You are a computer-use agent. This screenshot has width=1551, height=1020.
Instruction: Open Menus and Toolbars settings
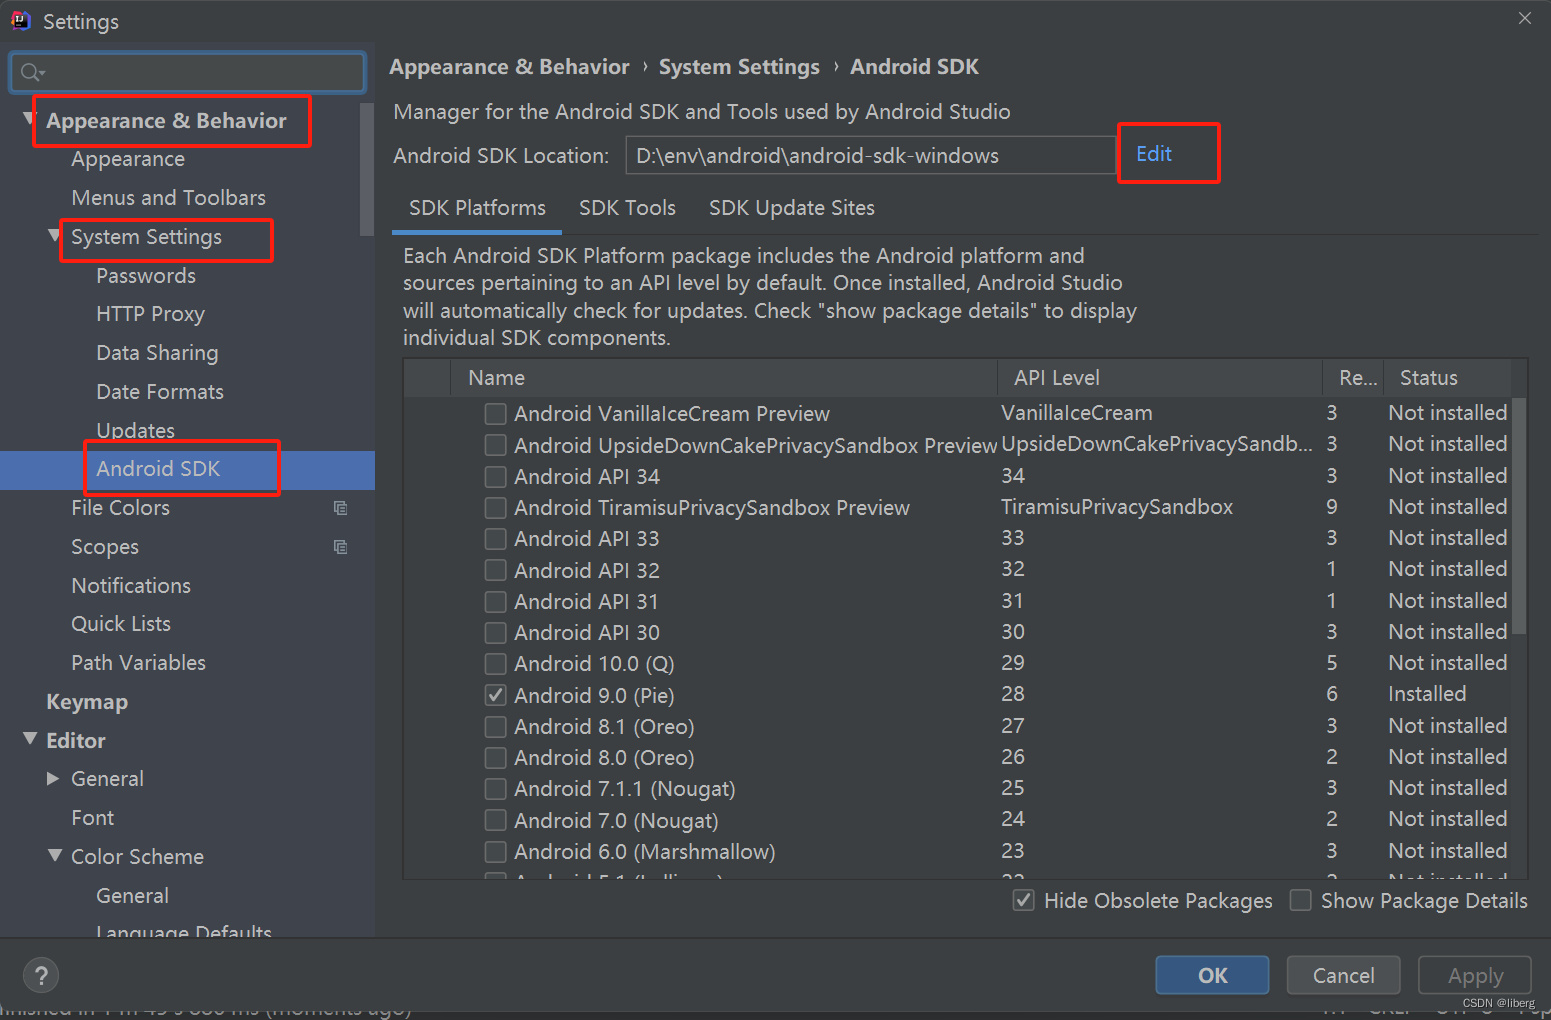click(x=168, y=198)
